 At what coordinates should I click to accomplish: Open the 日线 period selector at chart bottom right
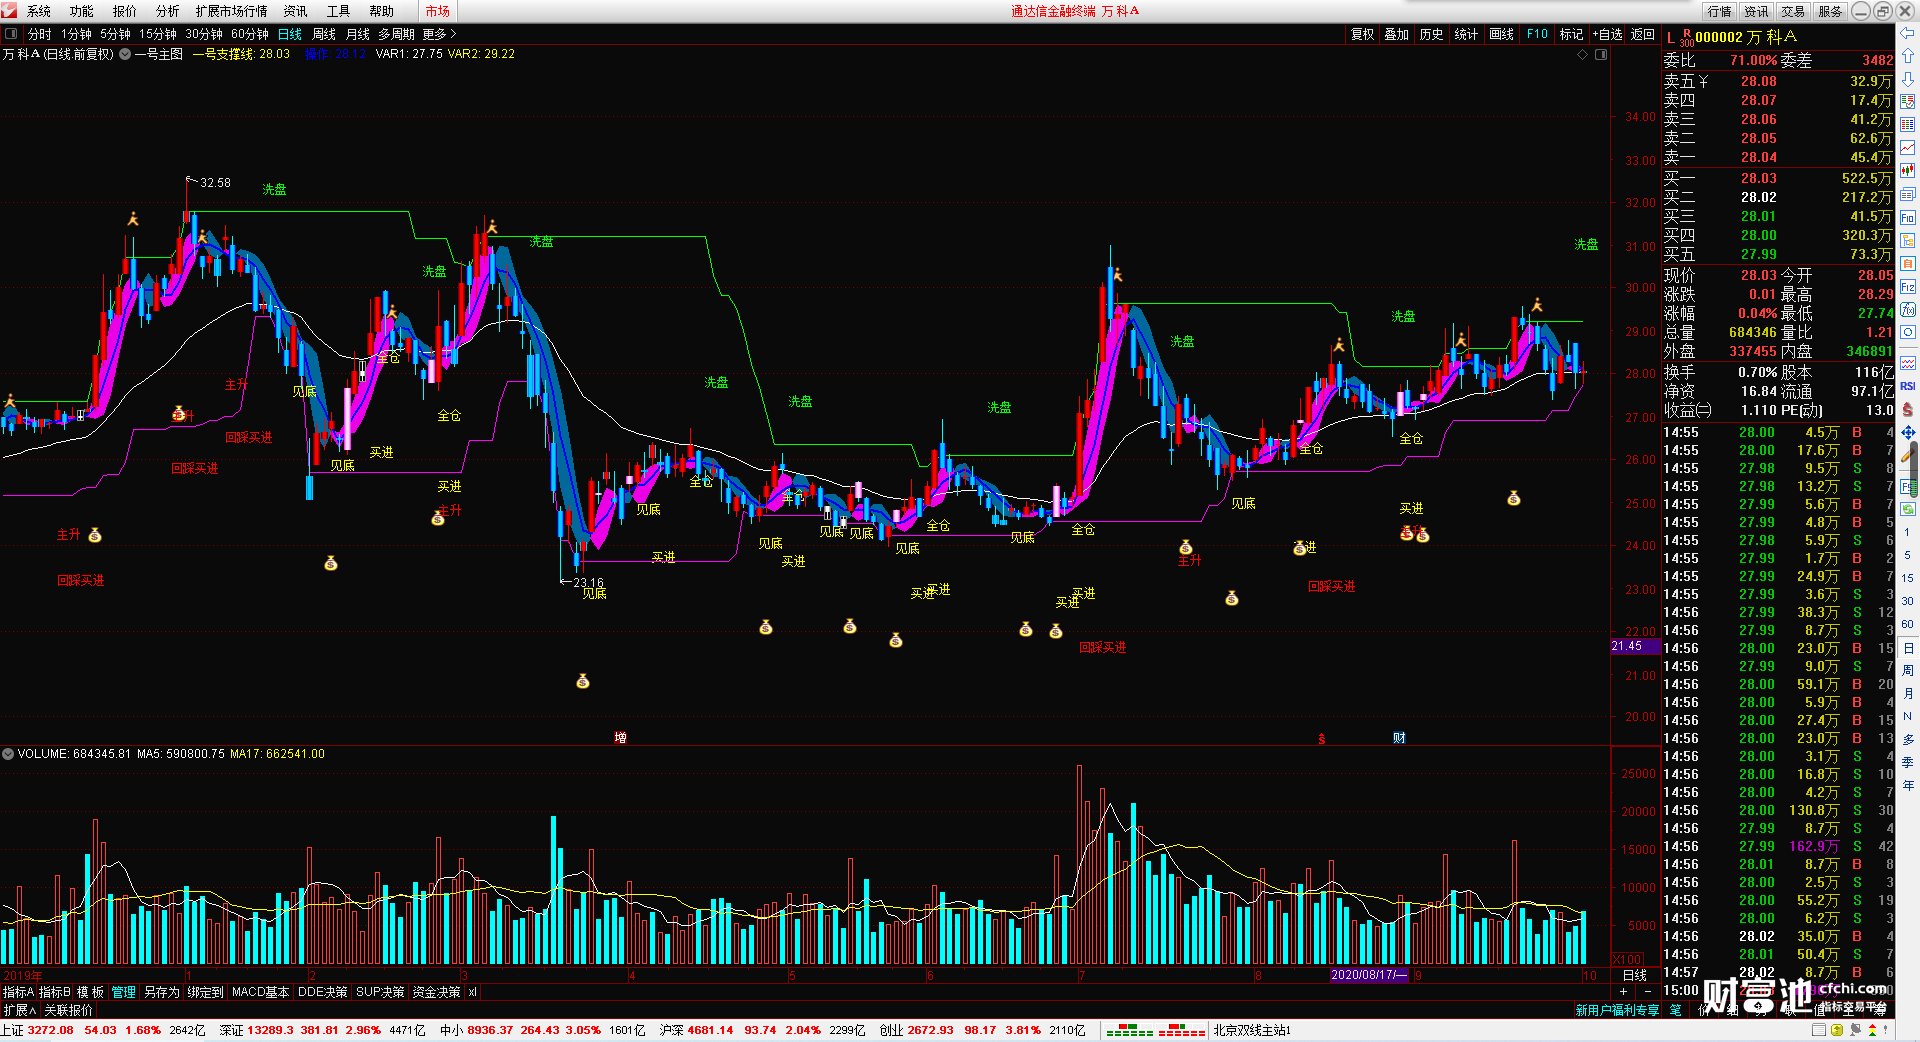[x=1635, y=975]
